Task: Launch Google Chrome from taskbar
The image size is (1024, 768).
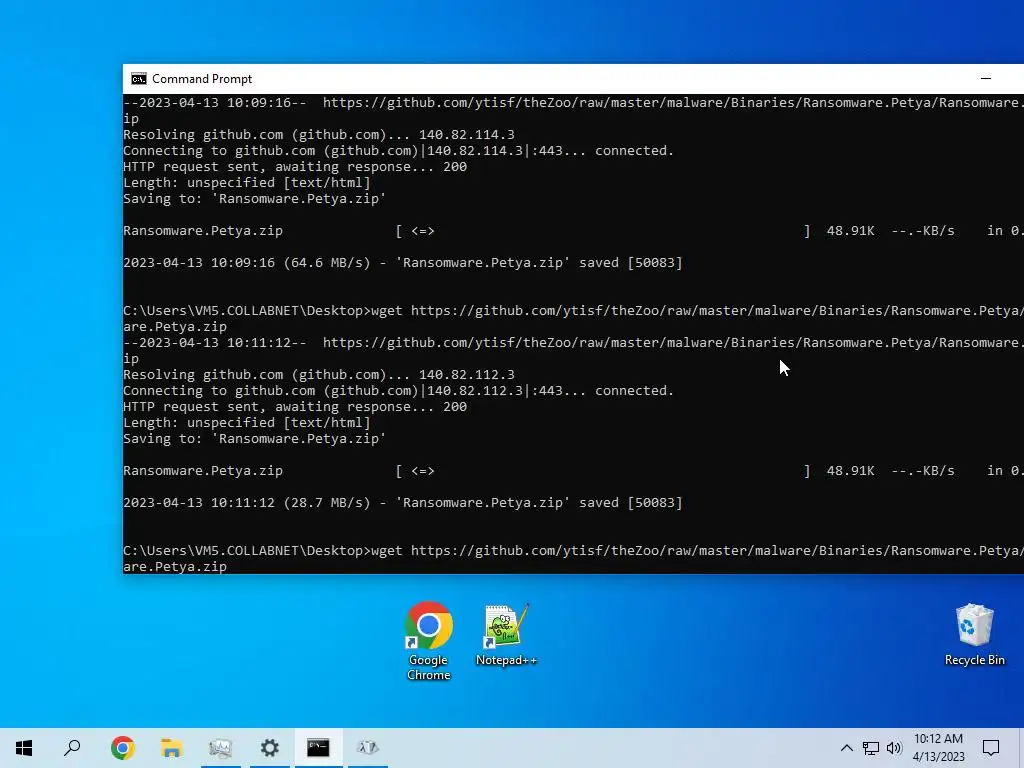Action: (122, 748)
